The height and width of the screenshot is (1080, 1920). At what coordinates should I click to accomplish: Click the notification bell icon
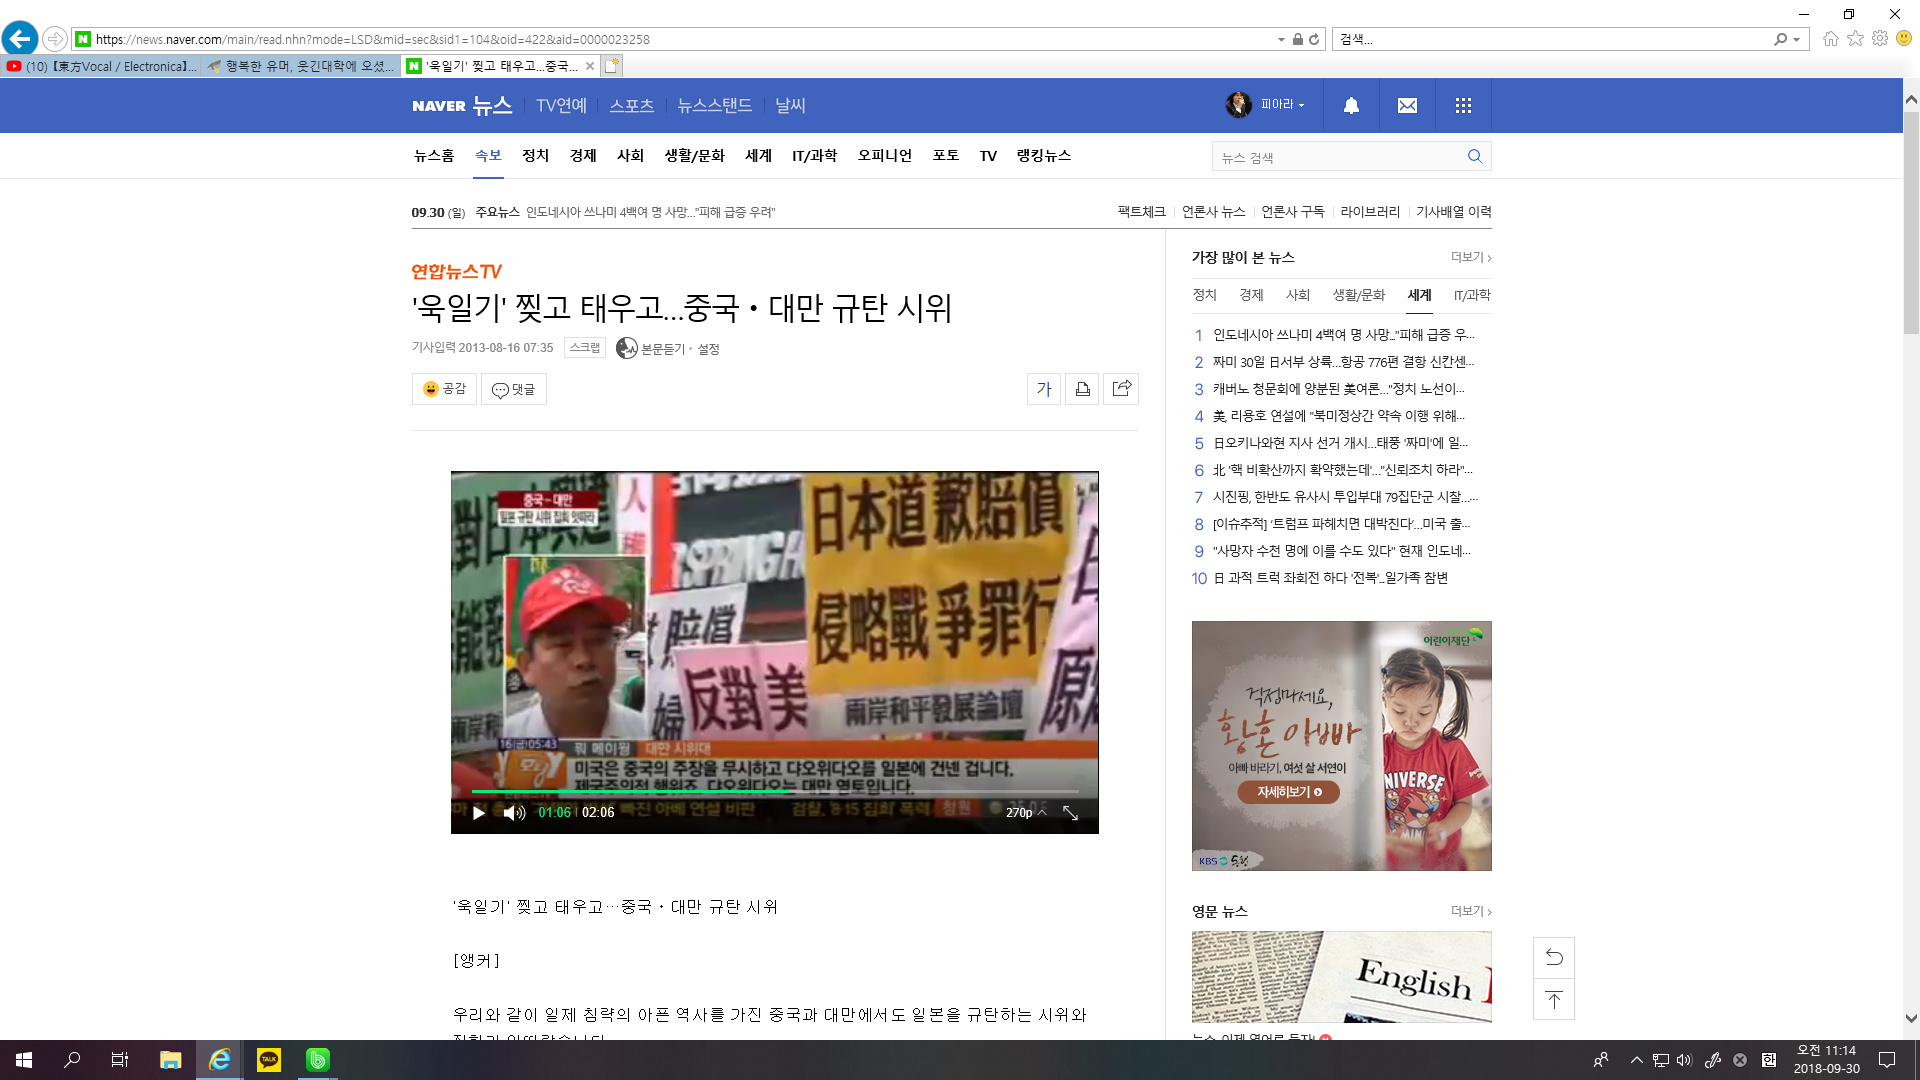pos(1351,105)
